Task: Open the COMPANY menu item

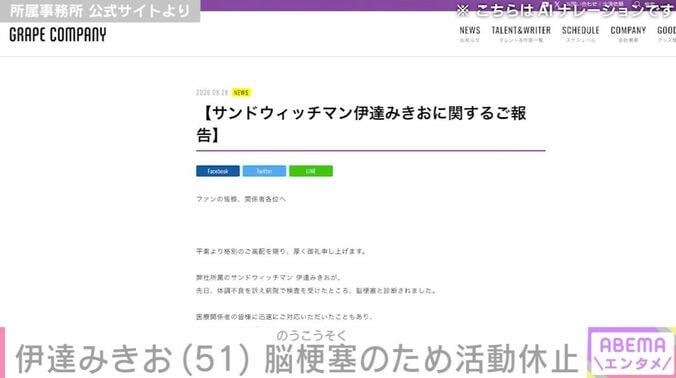Action: [x=628, y=34]
